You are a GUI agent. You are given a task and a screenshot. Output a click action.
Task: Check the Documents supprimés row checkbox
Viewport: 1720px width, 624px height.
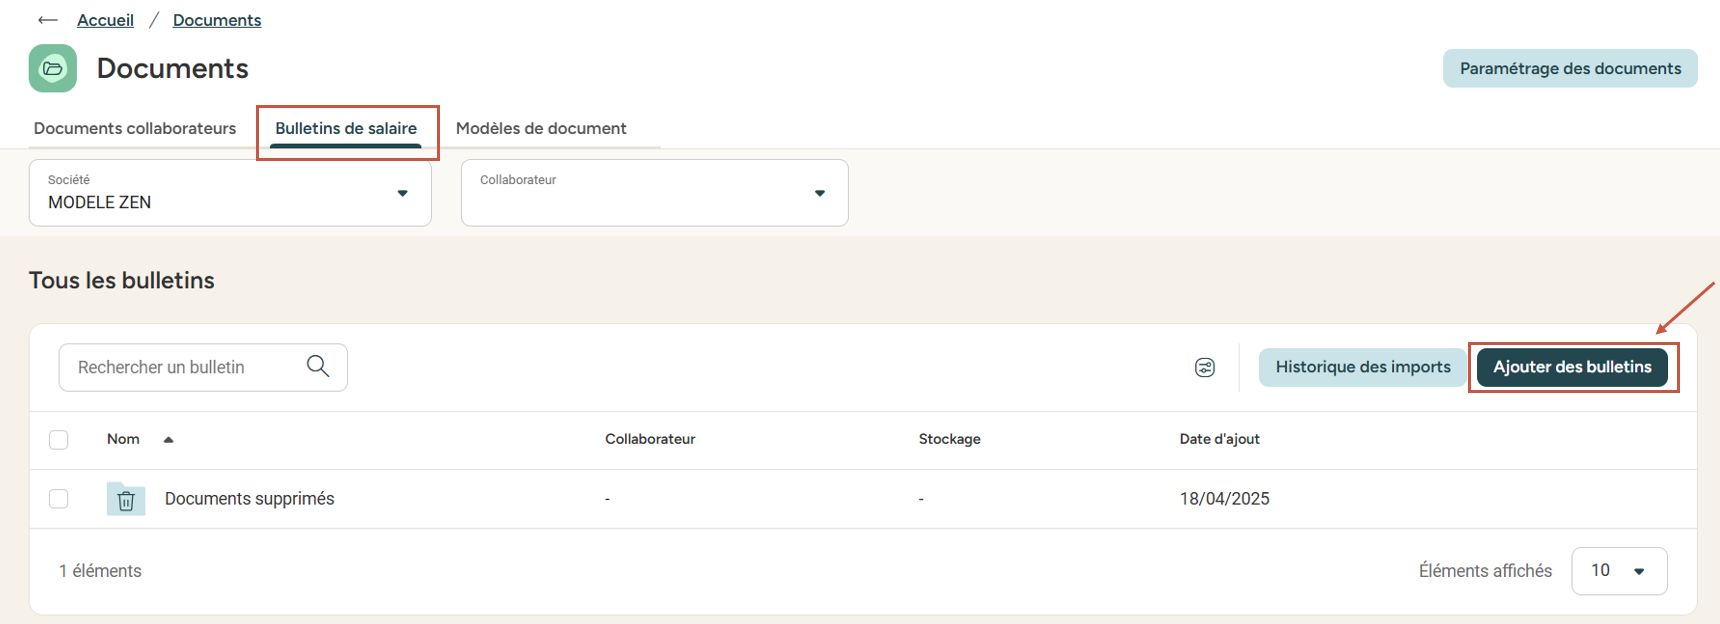[x=59, y=499]
